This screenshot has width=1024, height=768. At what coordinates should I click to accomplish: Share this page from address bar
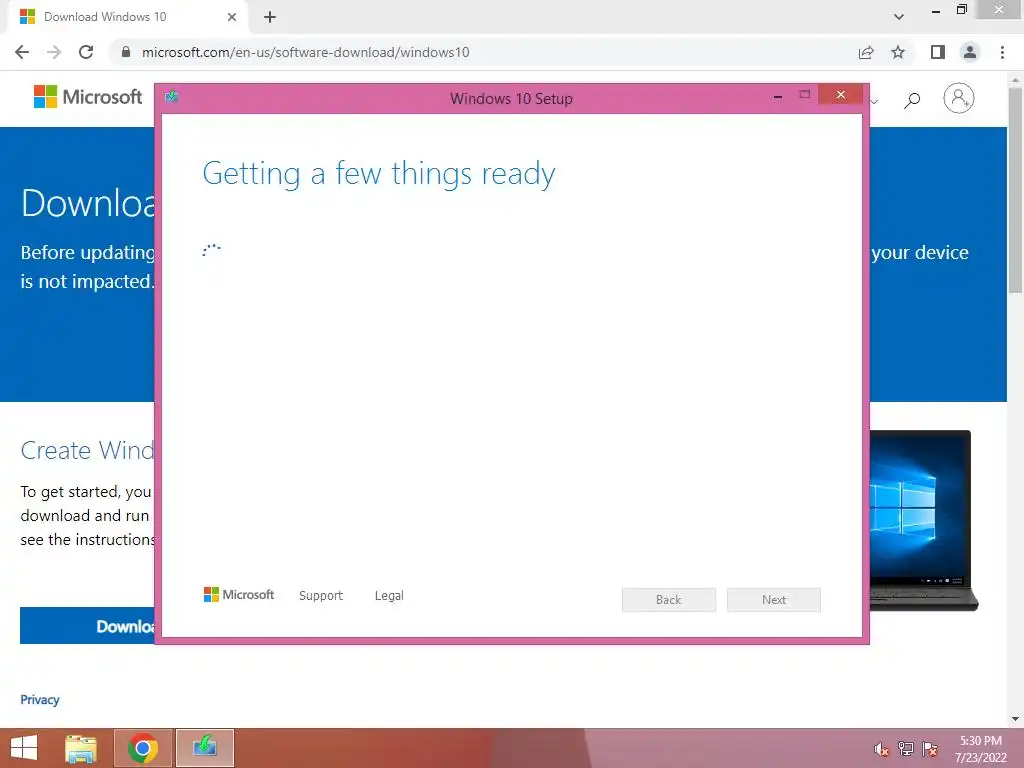866,52
